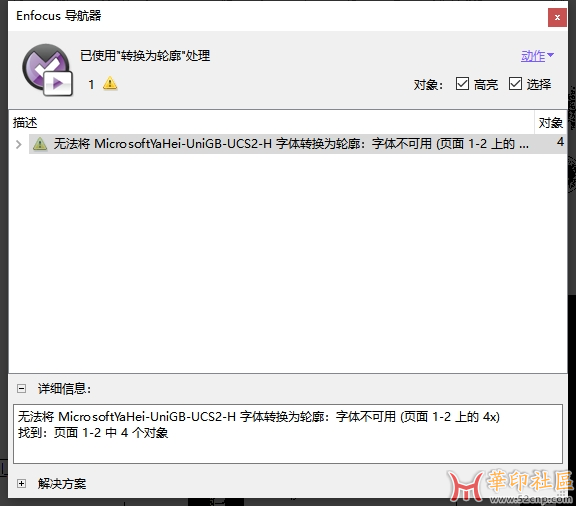Collapse the 详细信息 section
The width and height of the screenshot is (576, 506).
coord(22,388)
